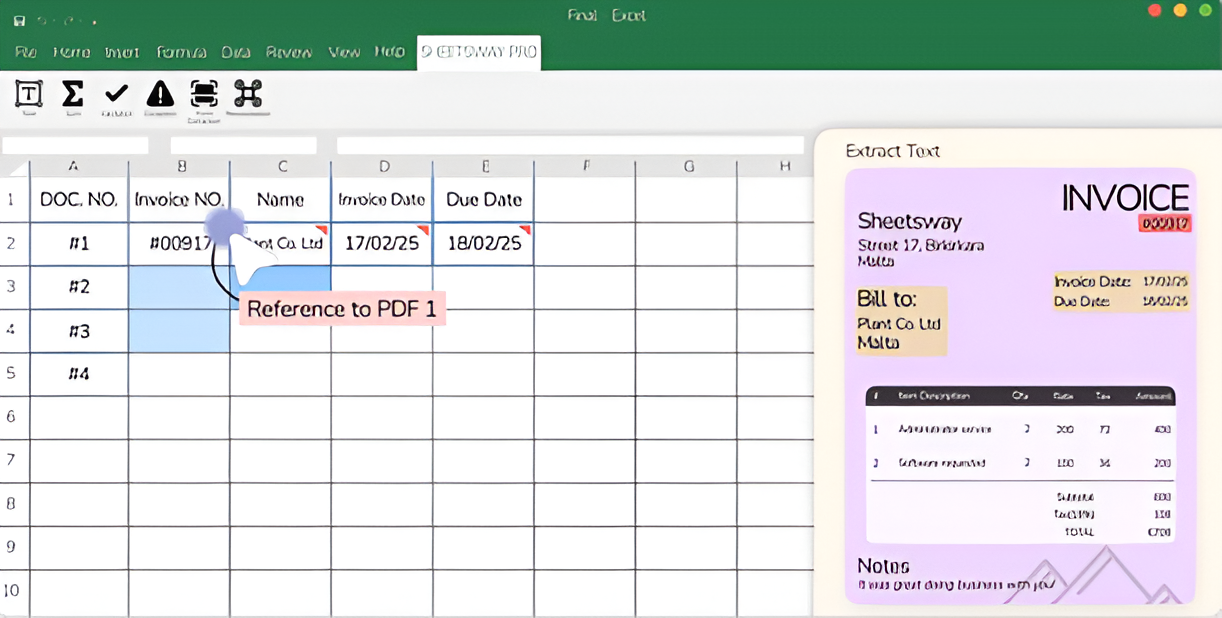Open the Formulas ribbon tab
The image size is (1222, 618).
[181, 52]
